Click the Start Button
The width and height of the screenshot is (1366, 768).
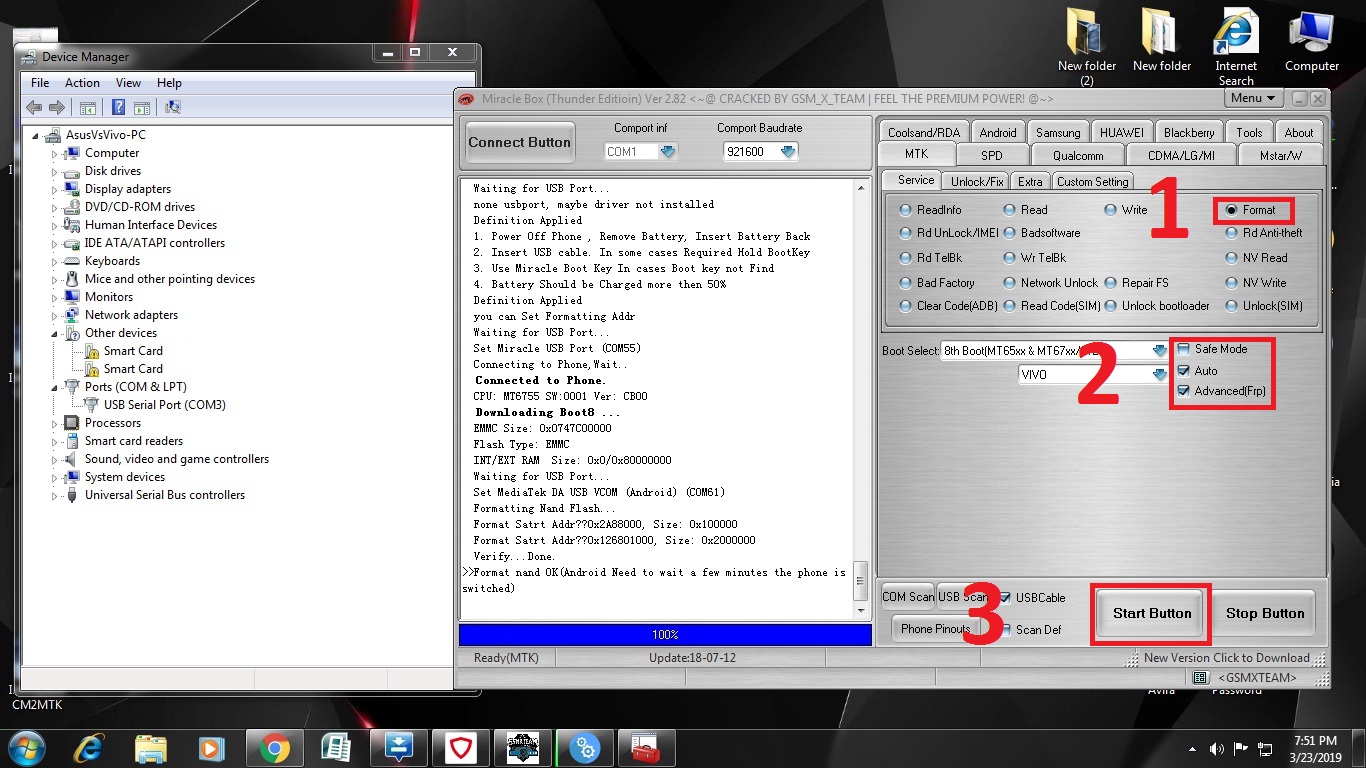click(1152, 613)
